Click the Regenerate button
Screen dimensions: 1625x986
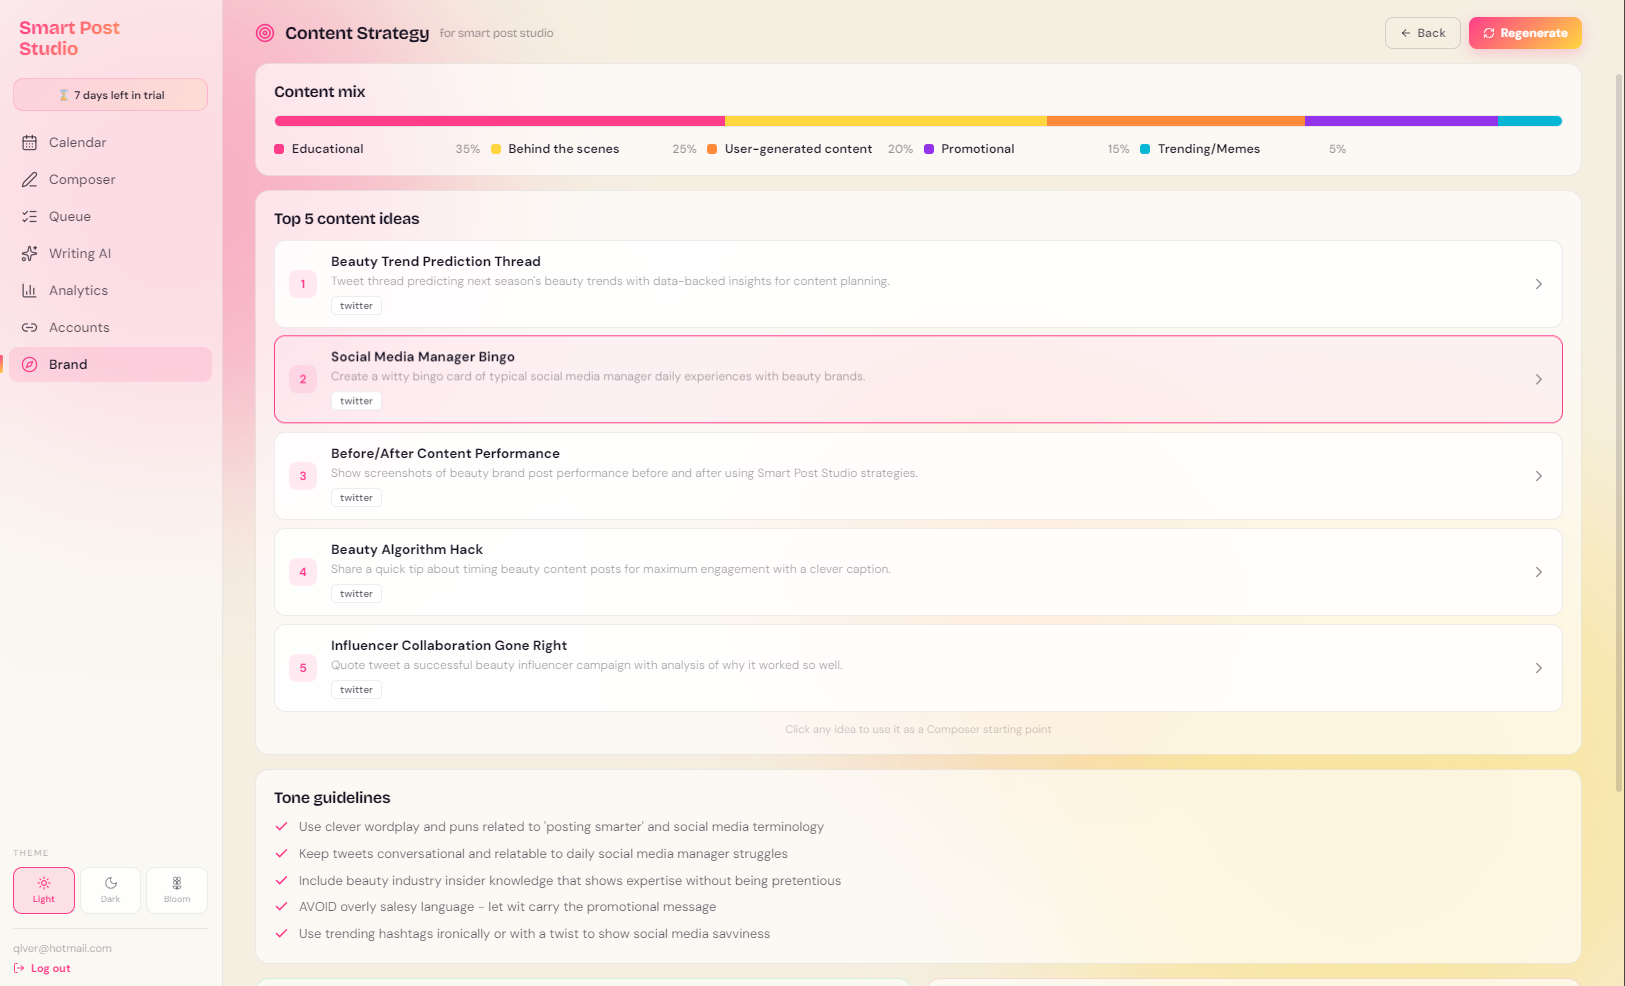coord(1525,33)
